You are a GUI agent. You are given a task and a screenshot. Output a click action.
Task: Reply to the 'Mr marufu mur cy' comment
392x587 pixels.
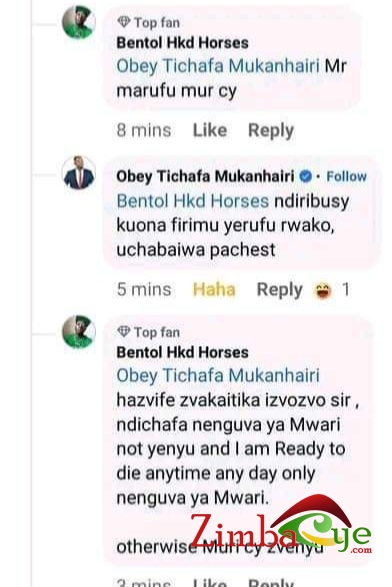point(271,131)
